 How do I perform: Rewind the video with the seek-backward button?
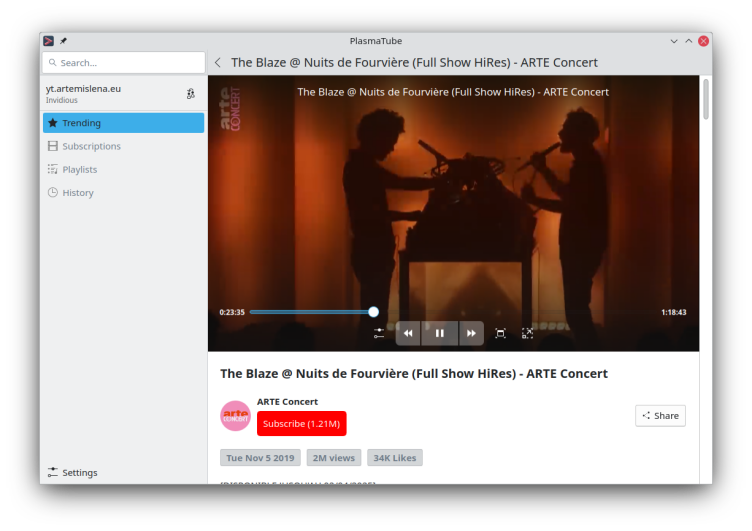(x=408, y=333)
